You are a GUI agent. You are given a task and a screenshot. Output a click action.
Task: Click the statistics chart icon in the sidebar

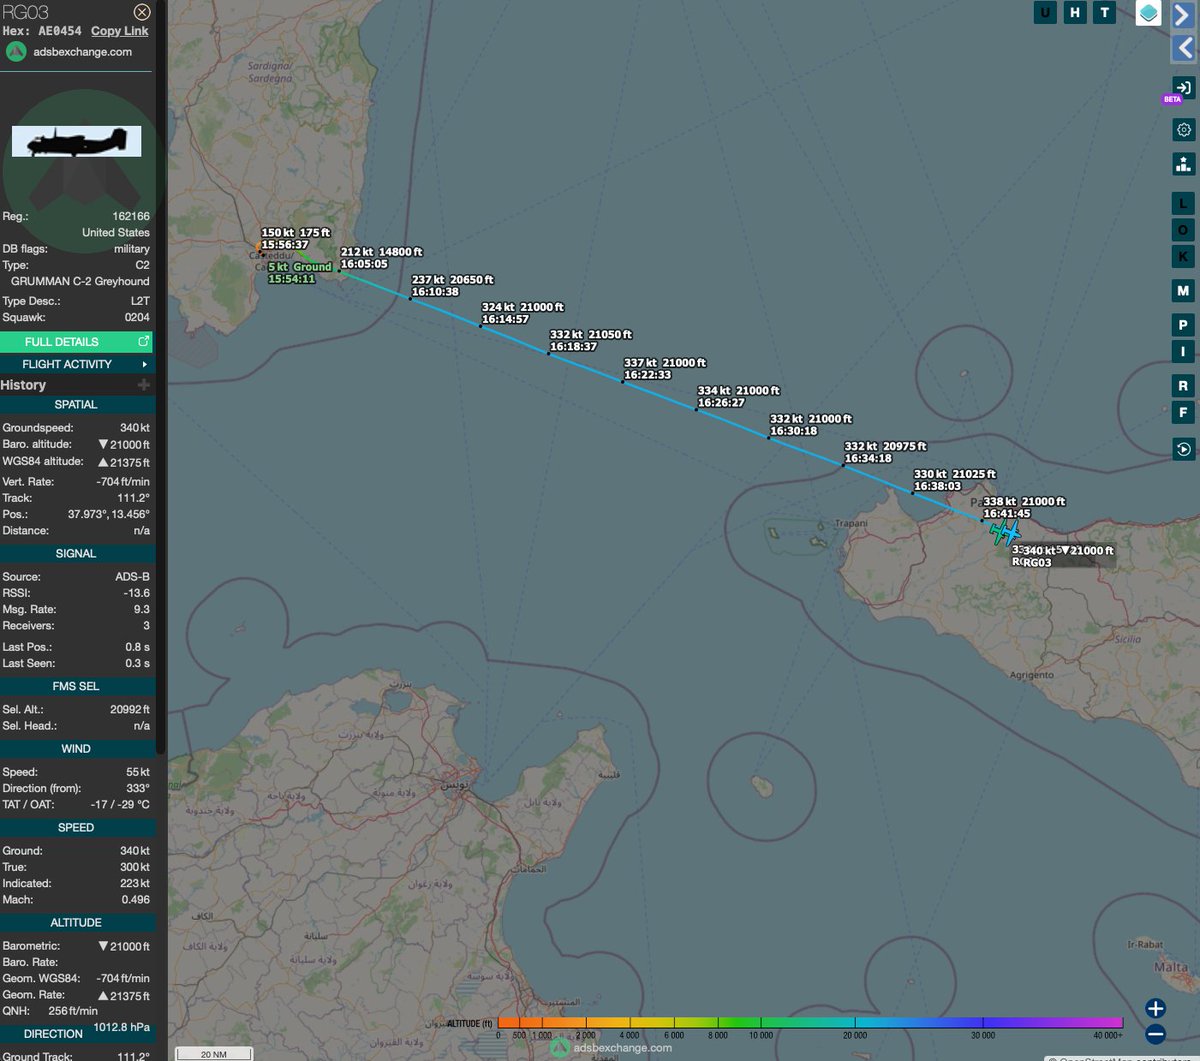click(1183, 163)
